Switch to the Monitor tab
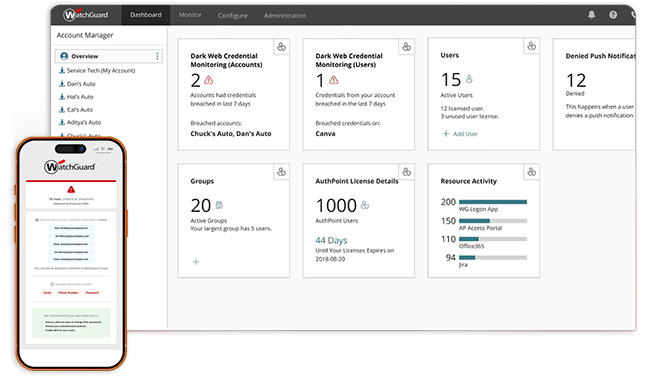Viewport: 650px width, 392px height. point(190,15)
